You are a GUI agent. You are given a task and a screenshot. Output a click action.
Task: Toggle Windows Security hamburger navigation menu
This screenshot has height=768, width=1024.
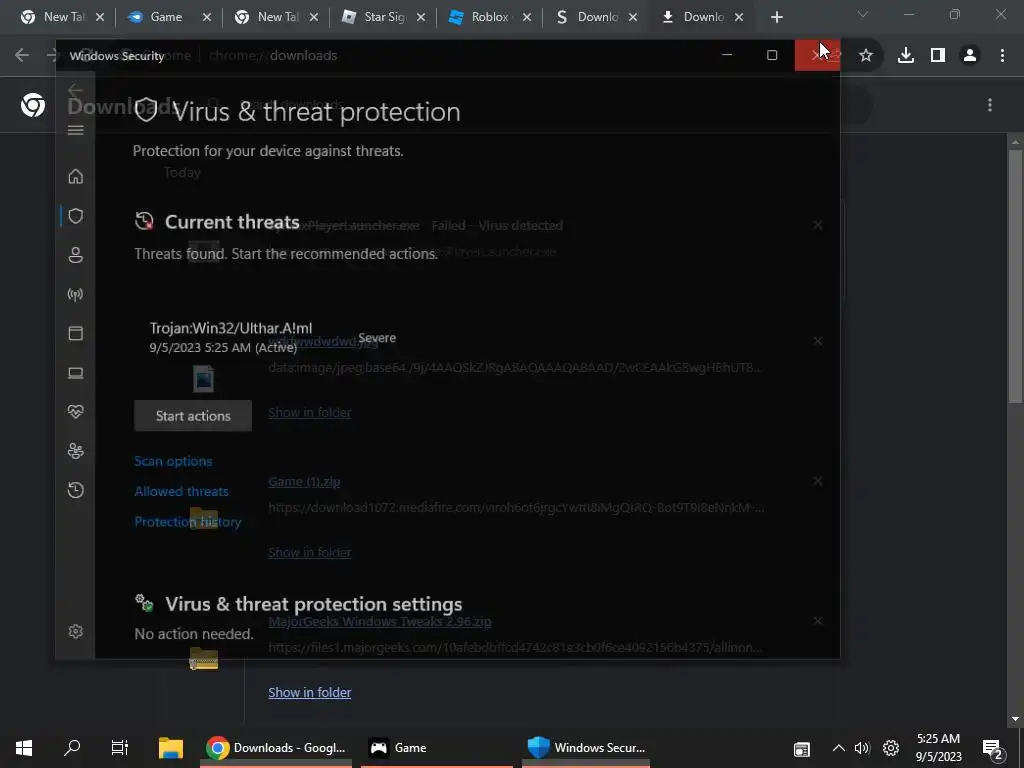(76, 130)
